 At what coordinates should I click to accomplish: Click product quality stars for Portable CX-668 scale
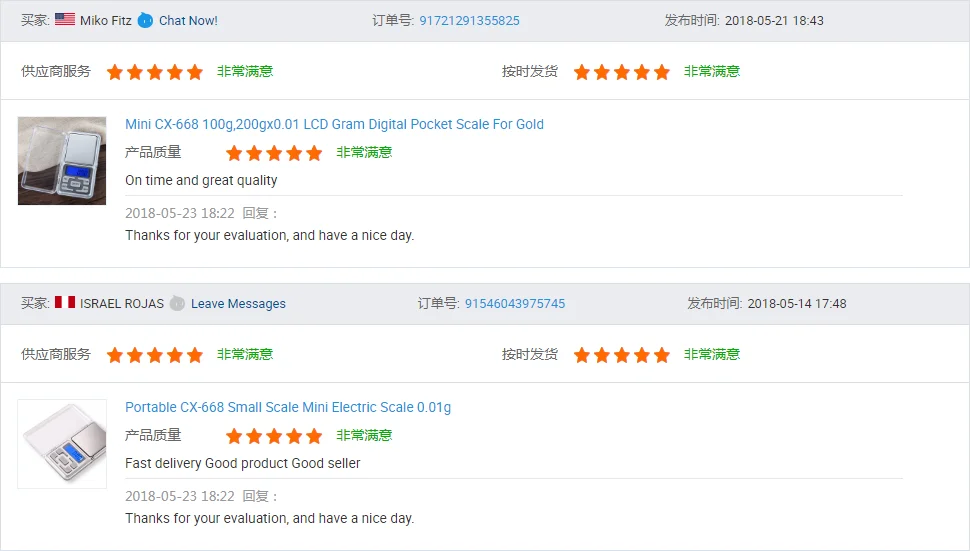click(x=274, y=436)
